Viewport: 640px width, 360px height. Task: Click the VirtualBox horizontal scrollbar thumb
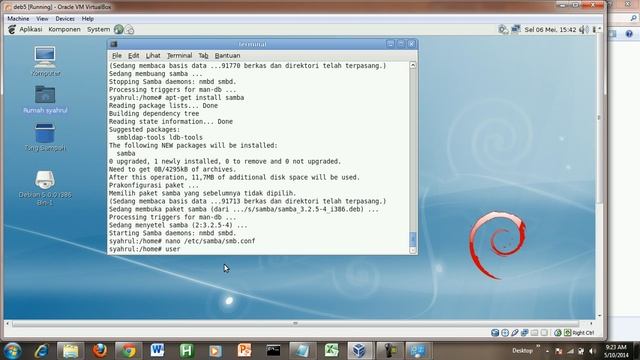(x=295, y=323)
